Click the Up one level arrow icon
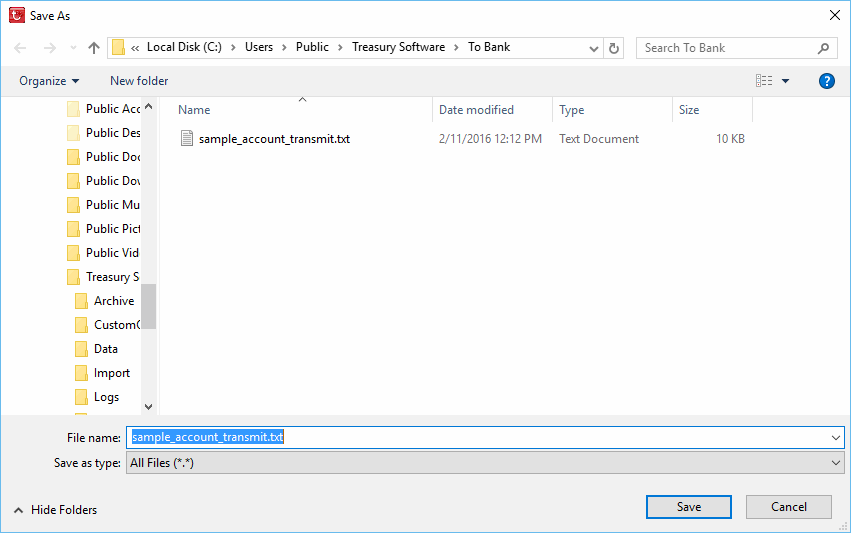Screen dimensions: 851x533 (x=94, y=48)
